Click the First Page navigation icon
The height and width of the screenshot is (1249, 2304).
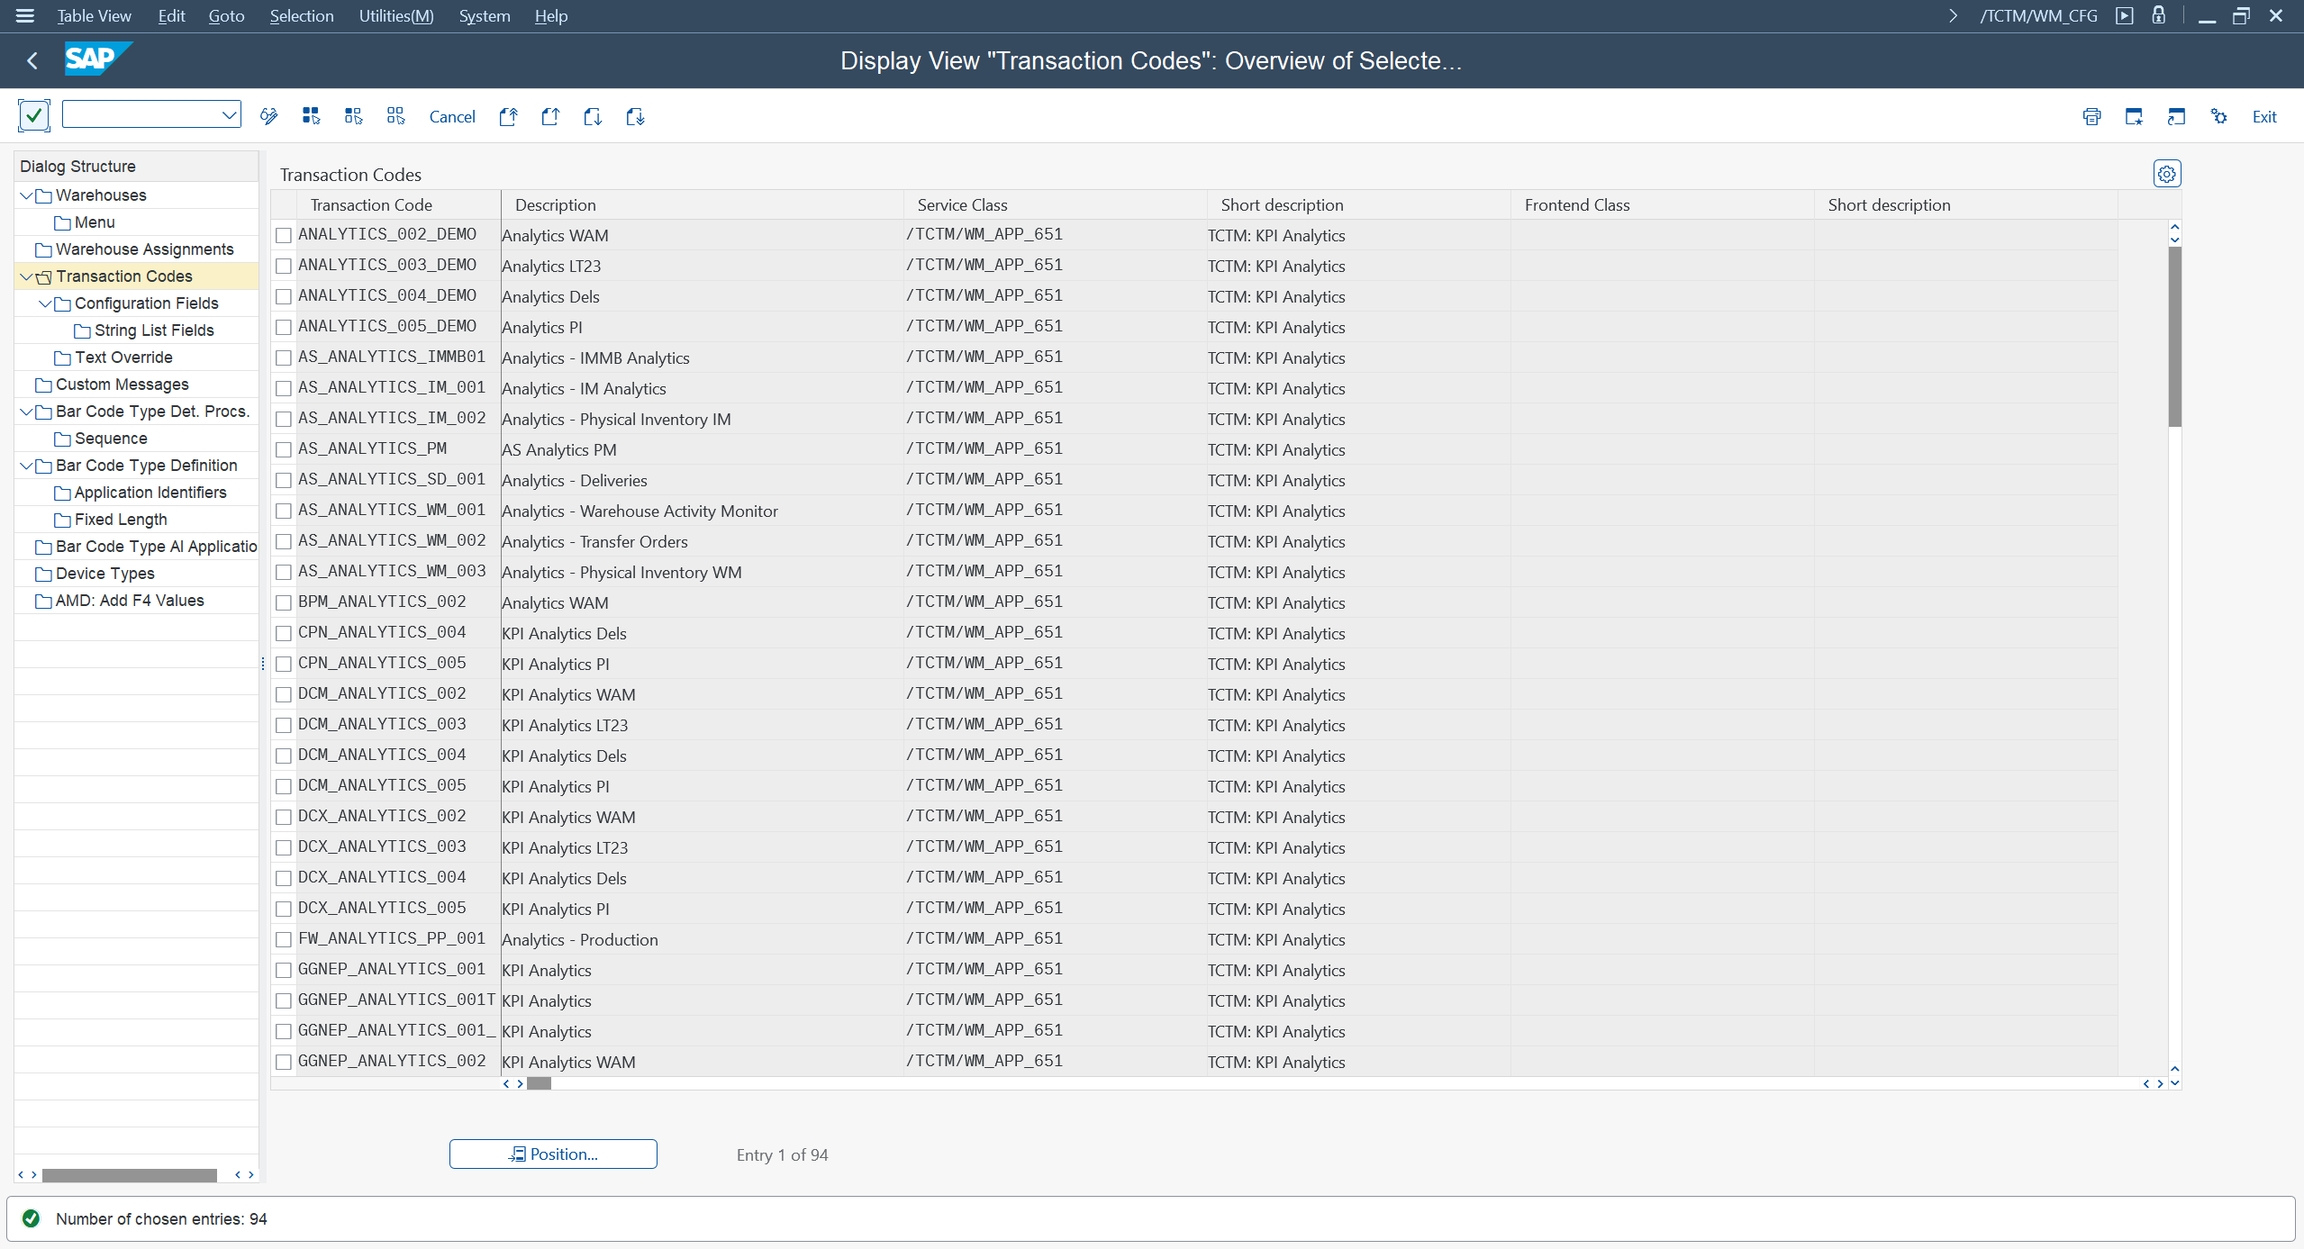click(508, 116)
